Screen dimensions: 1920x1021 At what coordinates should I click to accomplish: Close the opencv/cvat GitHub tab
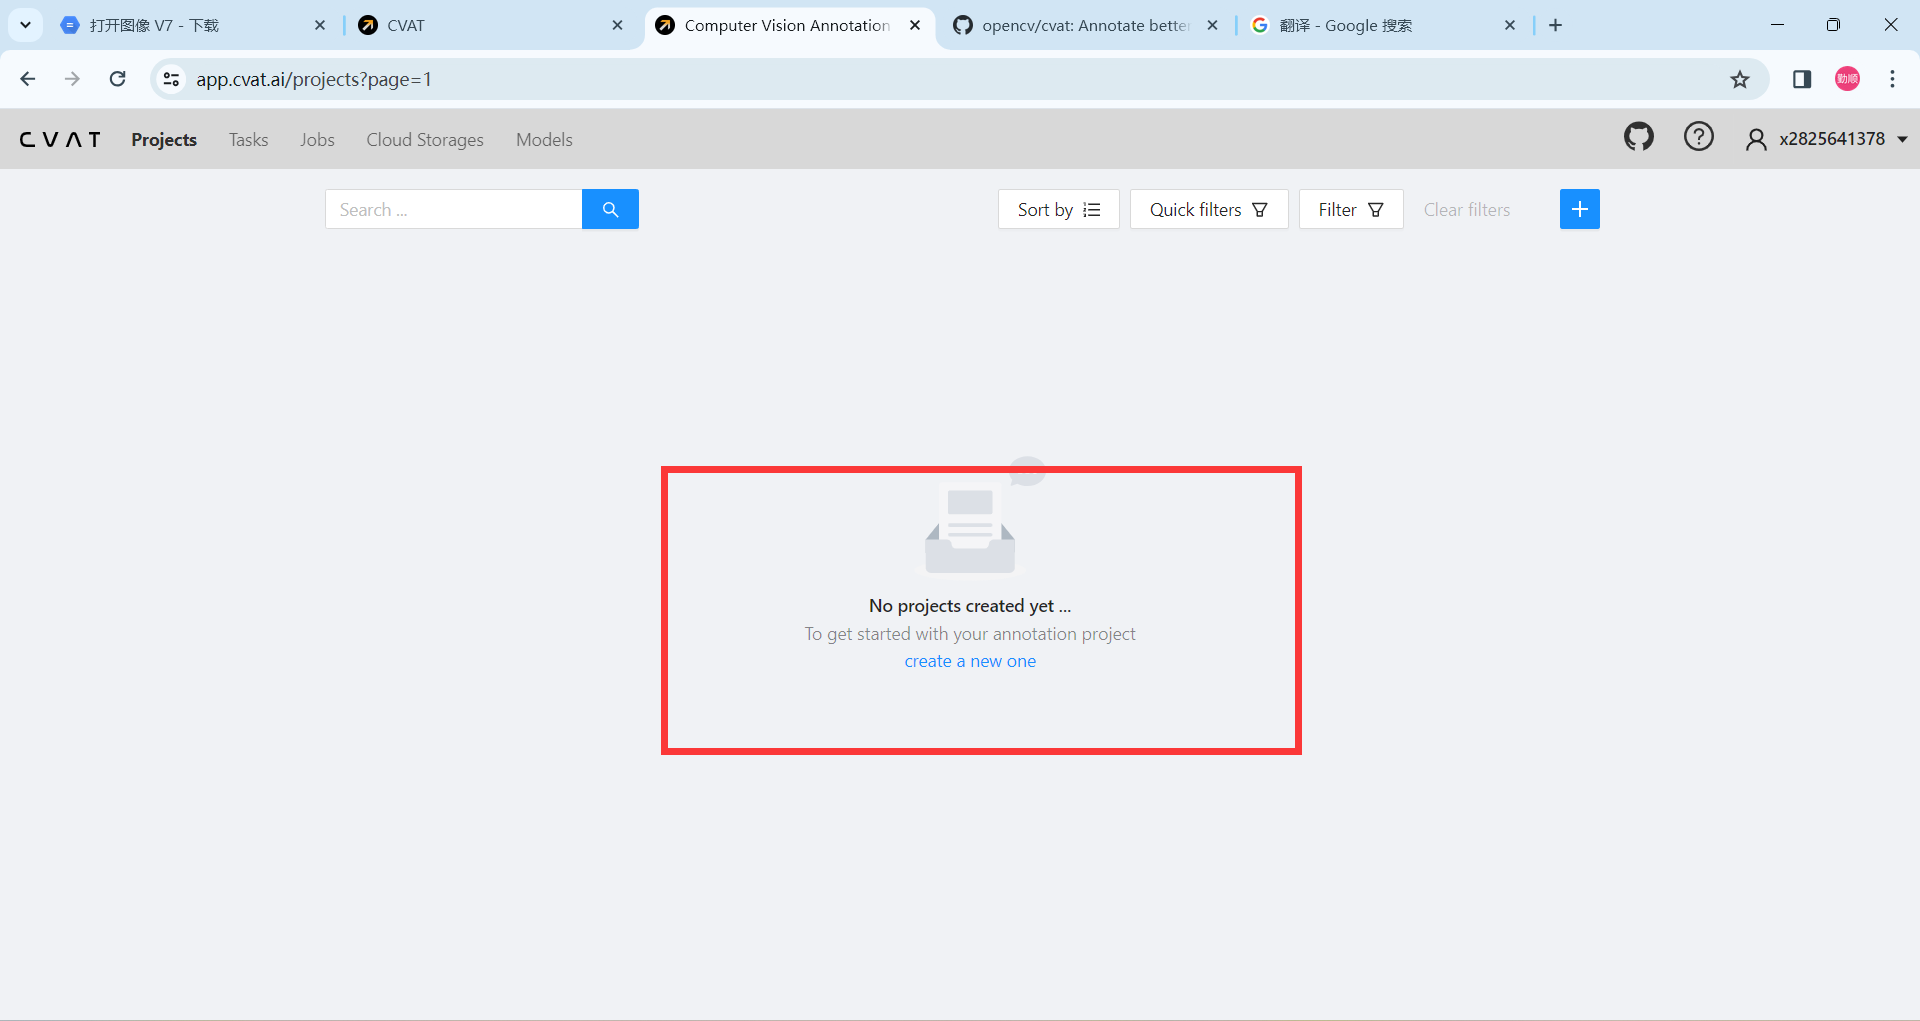pyautogui.click(x=1212, y=25)
